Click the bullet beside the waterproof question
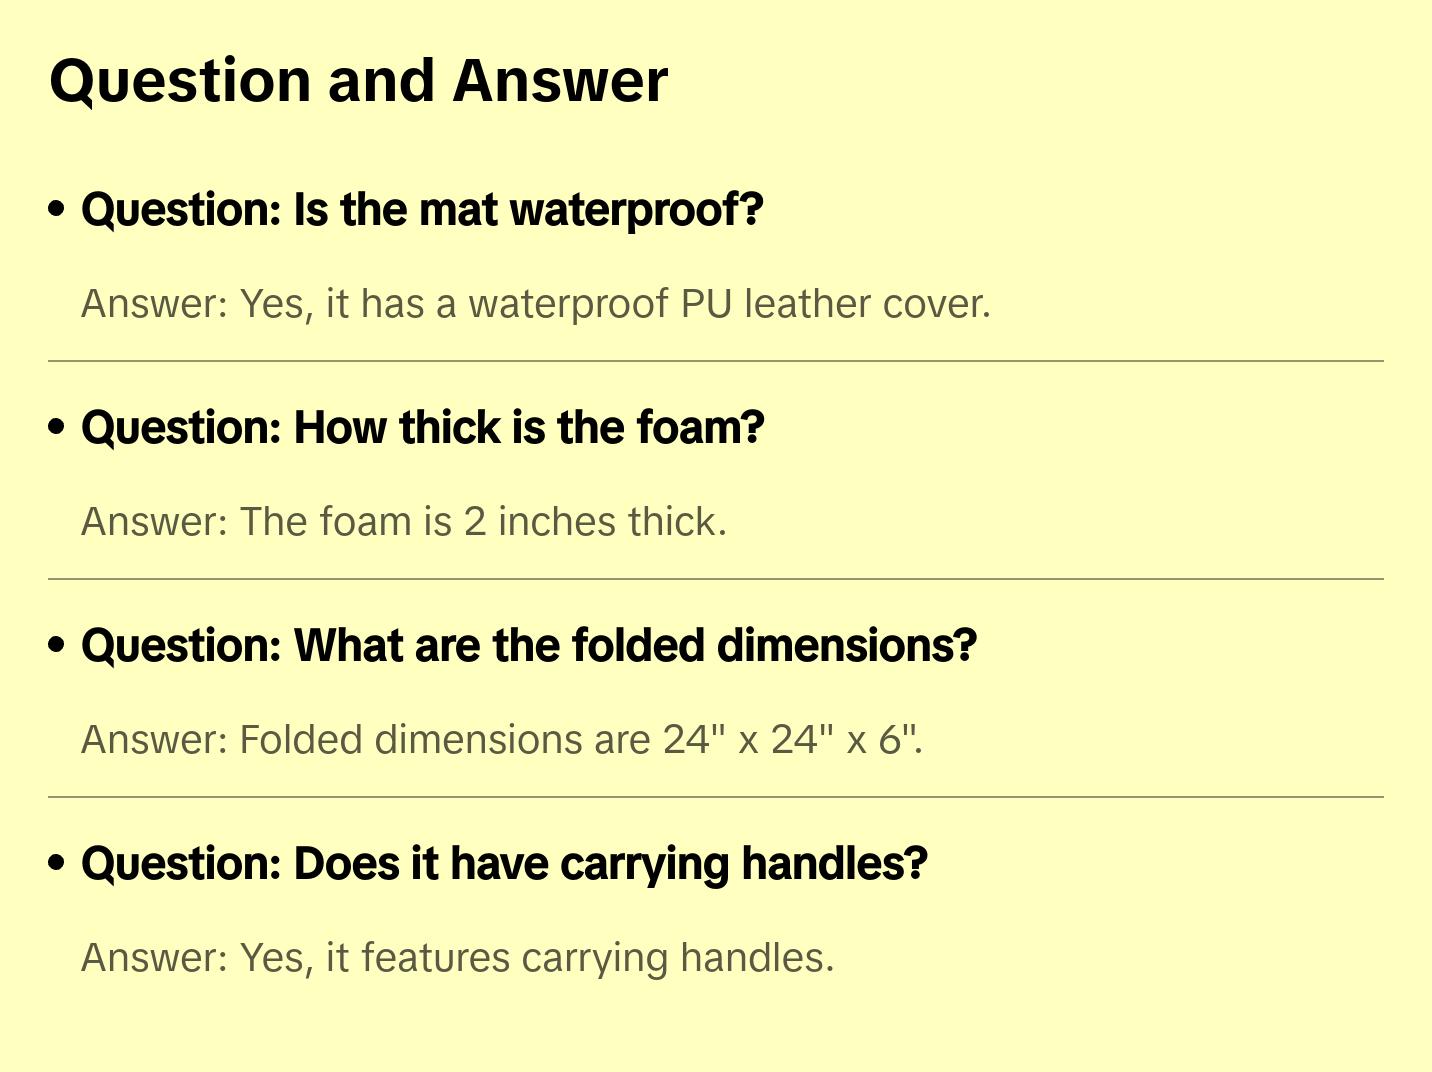The image size is (1432, 1072). (57, 209)
